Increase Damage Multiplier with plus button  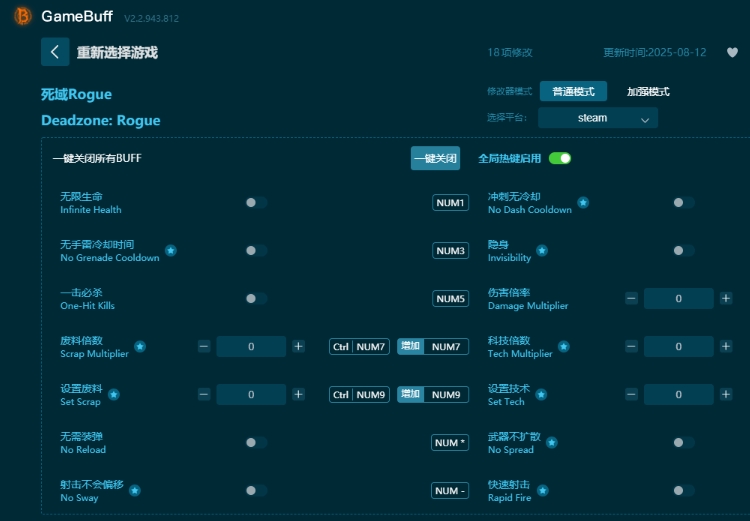click(726, 299)
